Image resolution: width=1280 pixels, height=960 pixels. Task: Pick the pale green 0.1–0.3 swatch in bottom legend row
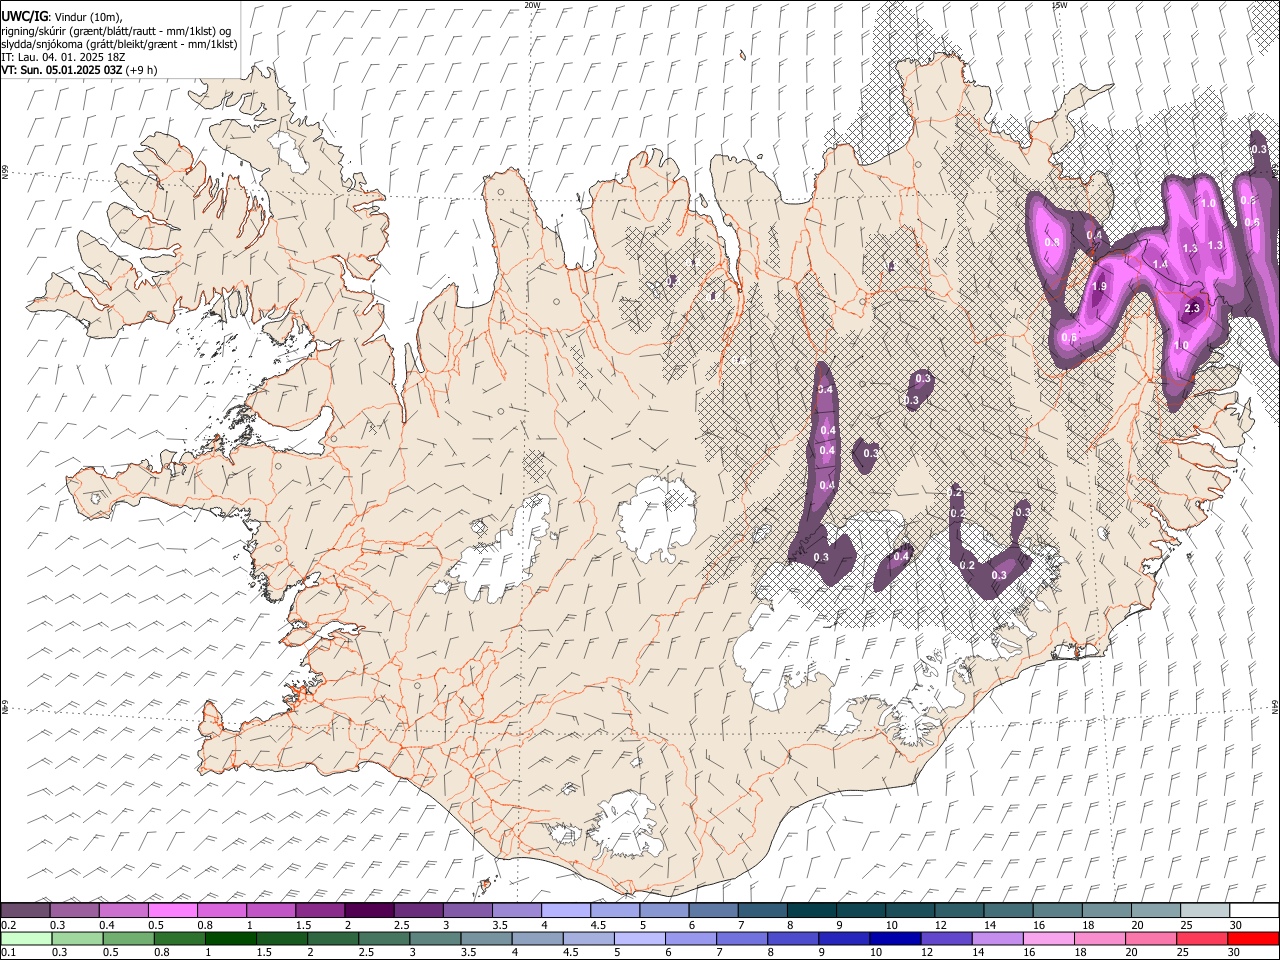26,939
